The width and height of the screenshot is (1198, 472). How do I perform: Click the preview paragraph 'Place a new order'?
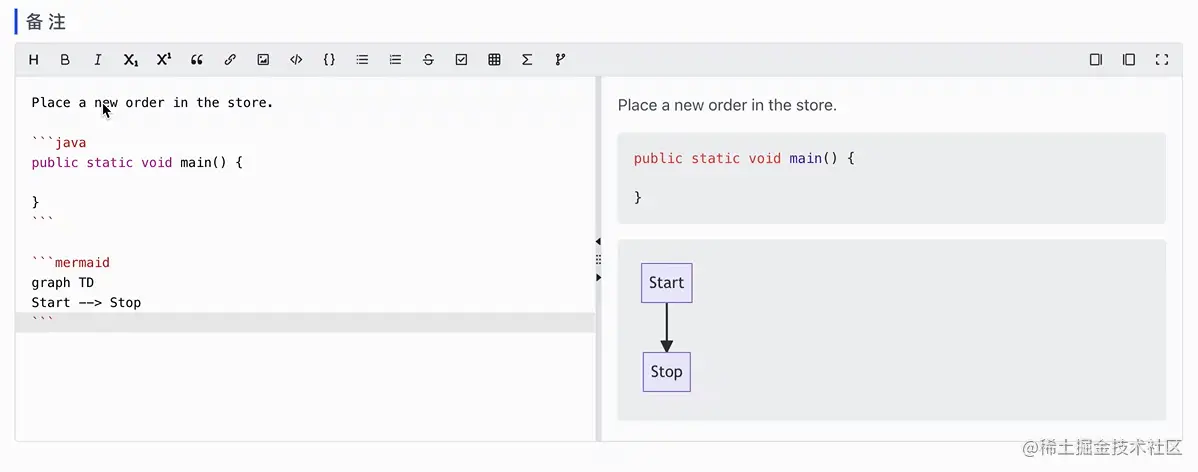[x=727, y=105]
